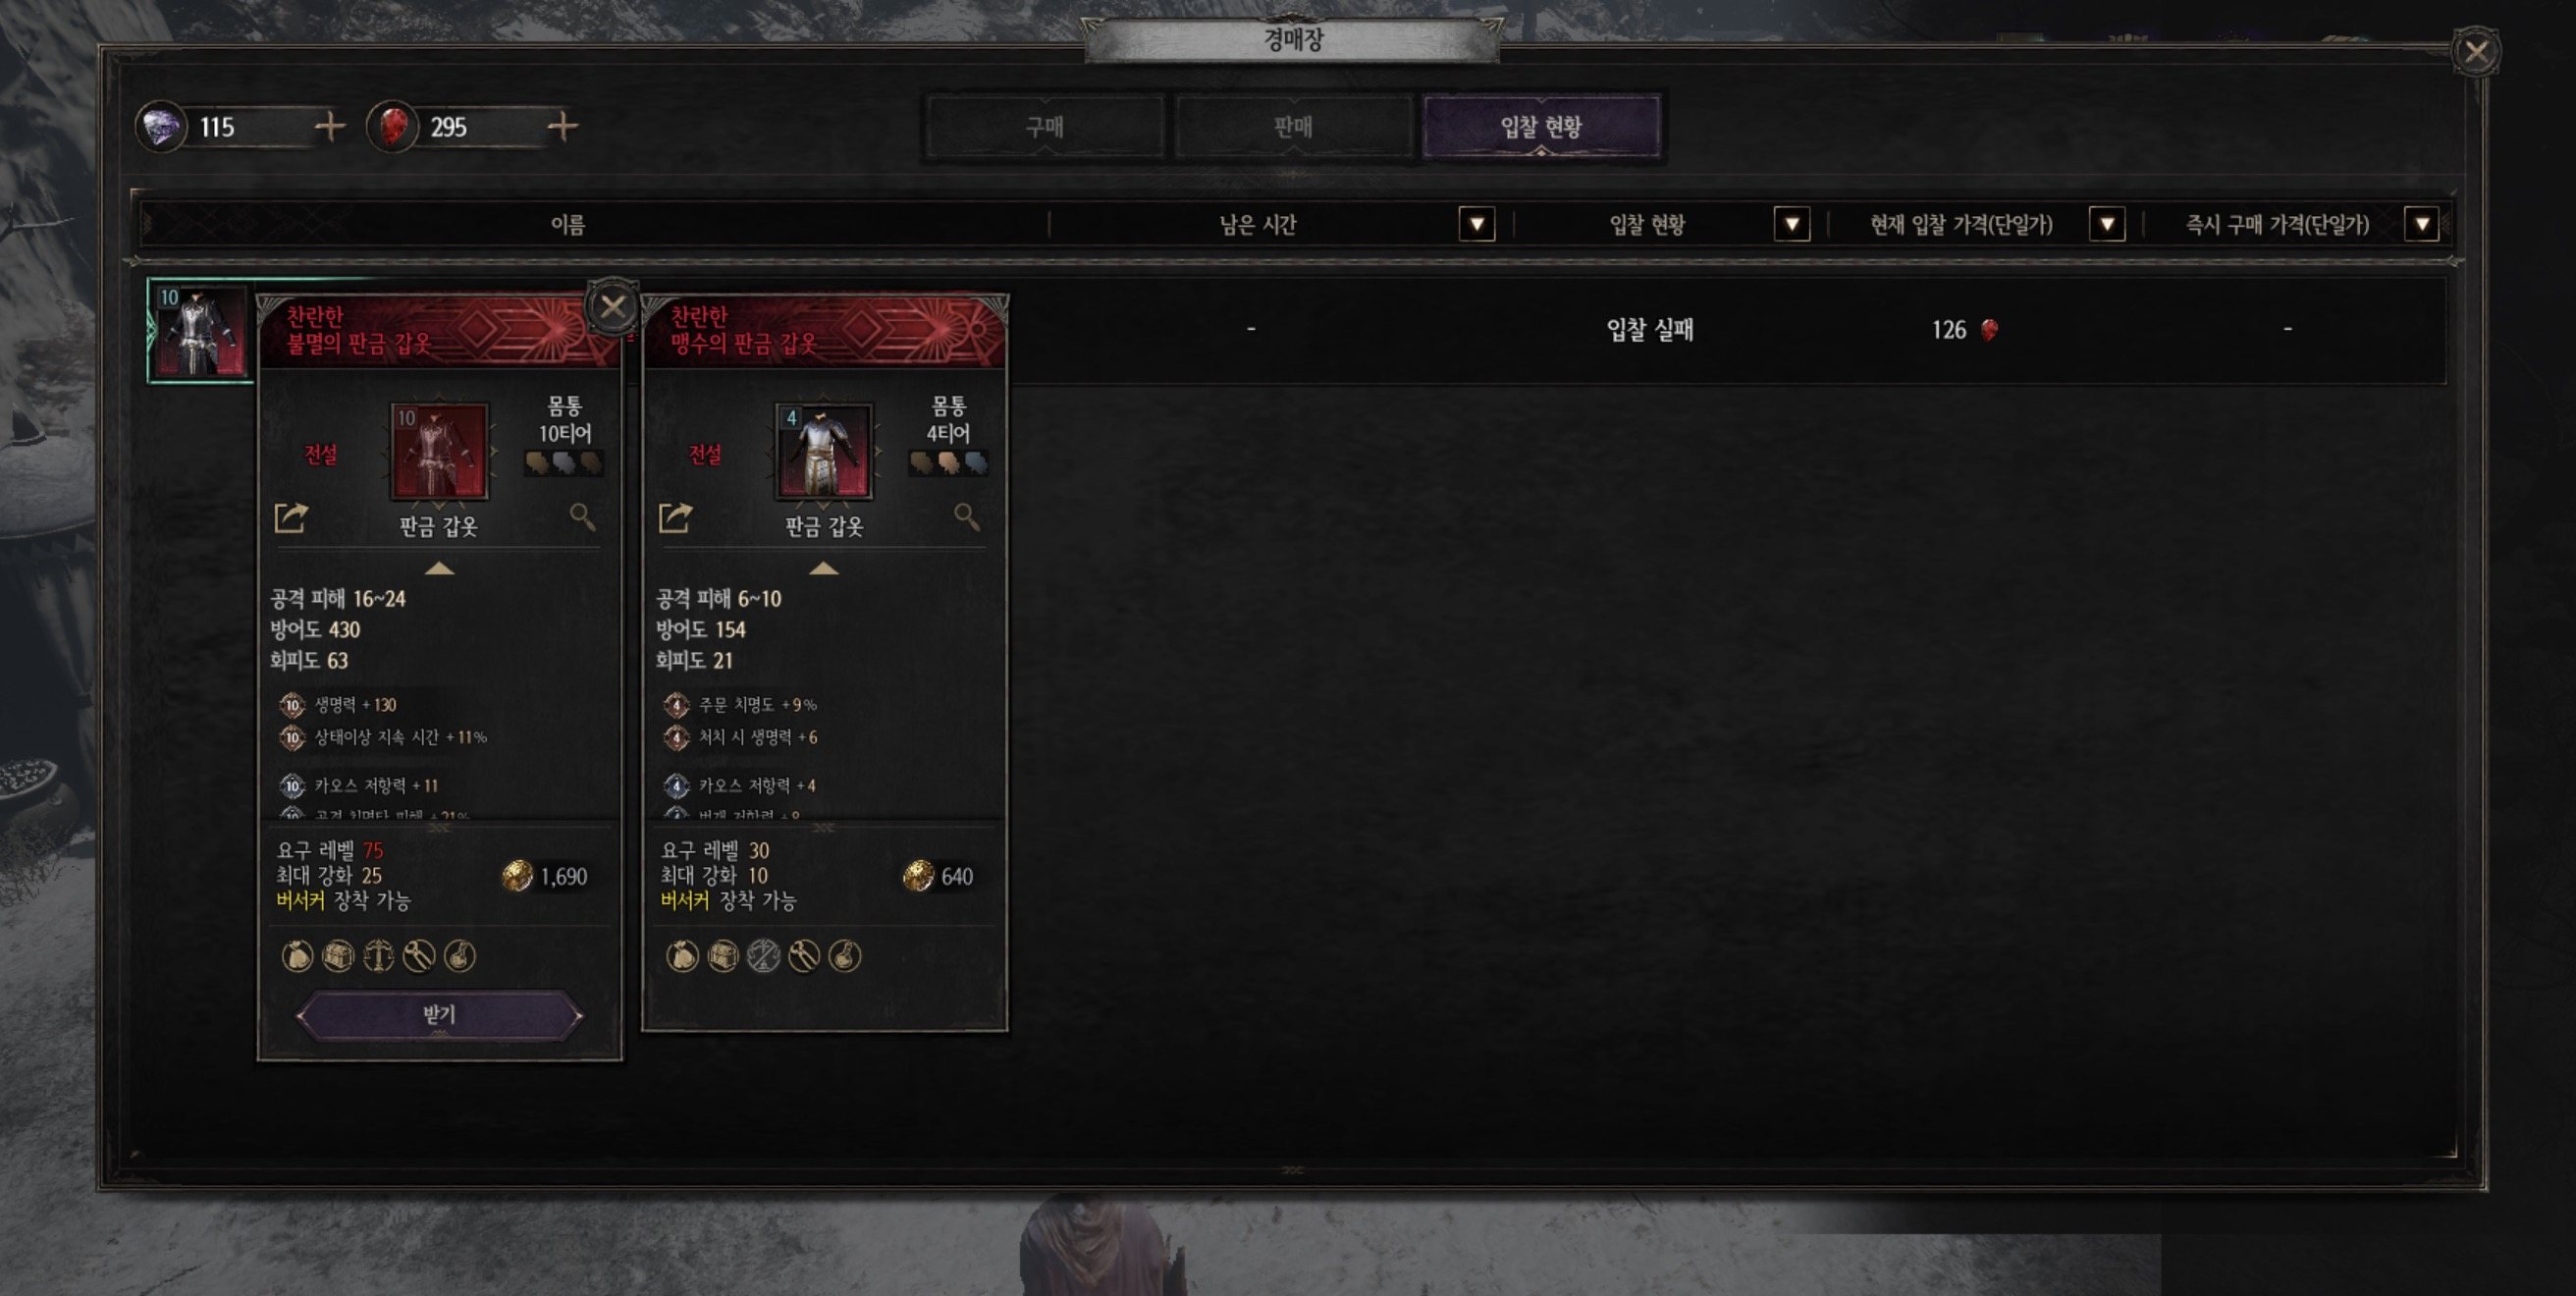Switch to the 구매 tab
Screen dimensions: 2576x1296
[1044, 127]
